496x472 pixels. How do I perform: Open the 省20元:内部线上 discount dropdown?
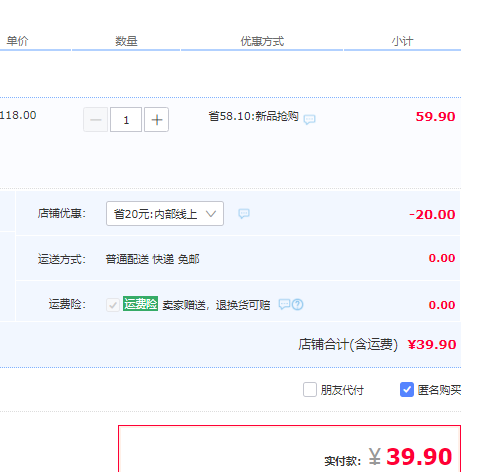(x=165, y=214)
